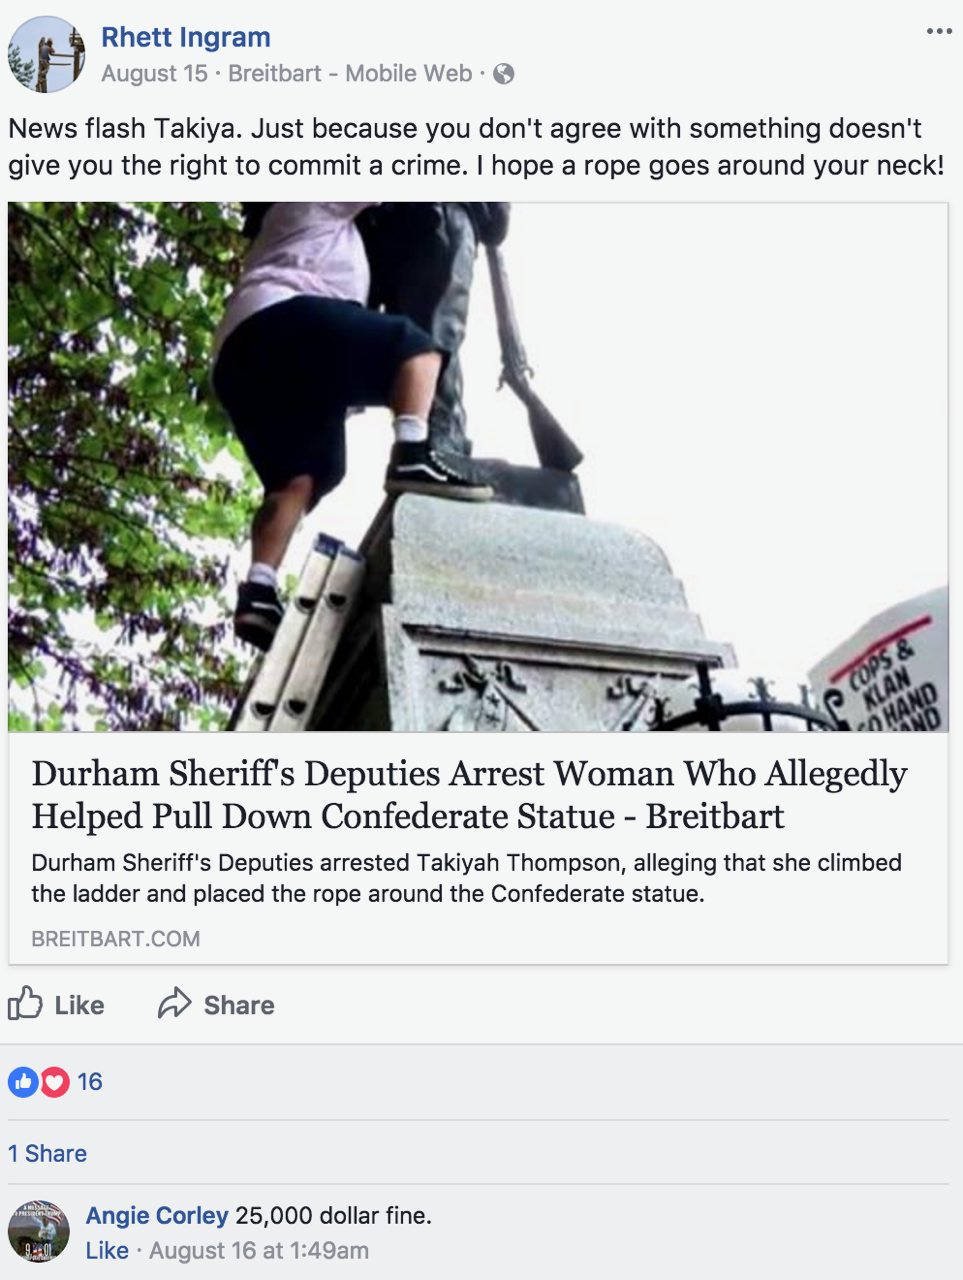Viewport: 963px width, 1280px height.
Task: Click the BREITBART.COM domain link
Action: coord(116,939)
